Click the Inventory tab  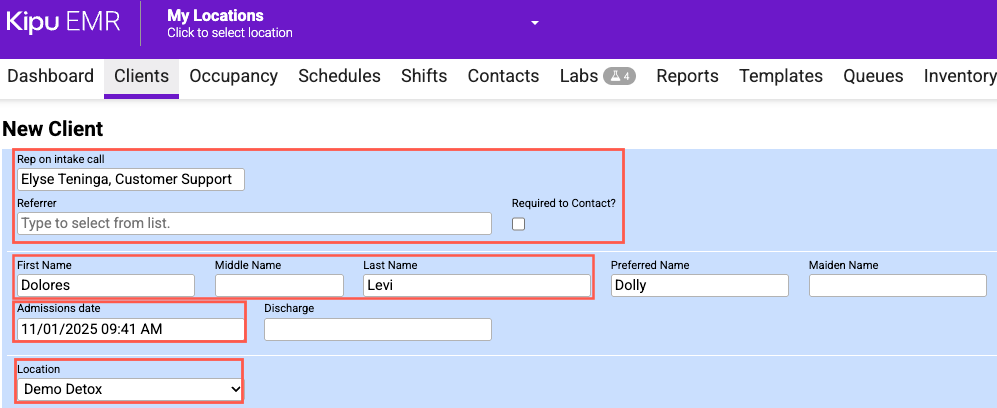click(959, 76)
